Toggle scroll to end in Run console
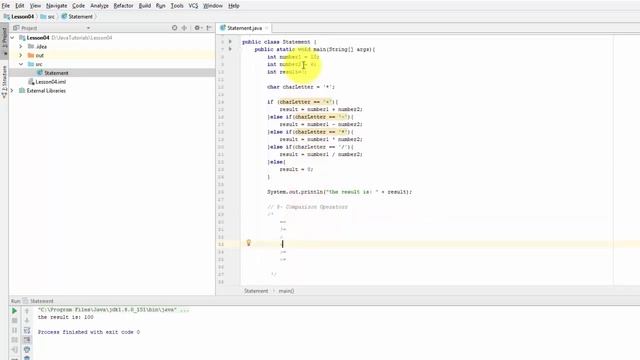 click(x=27, y=340)
